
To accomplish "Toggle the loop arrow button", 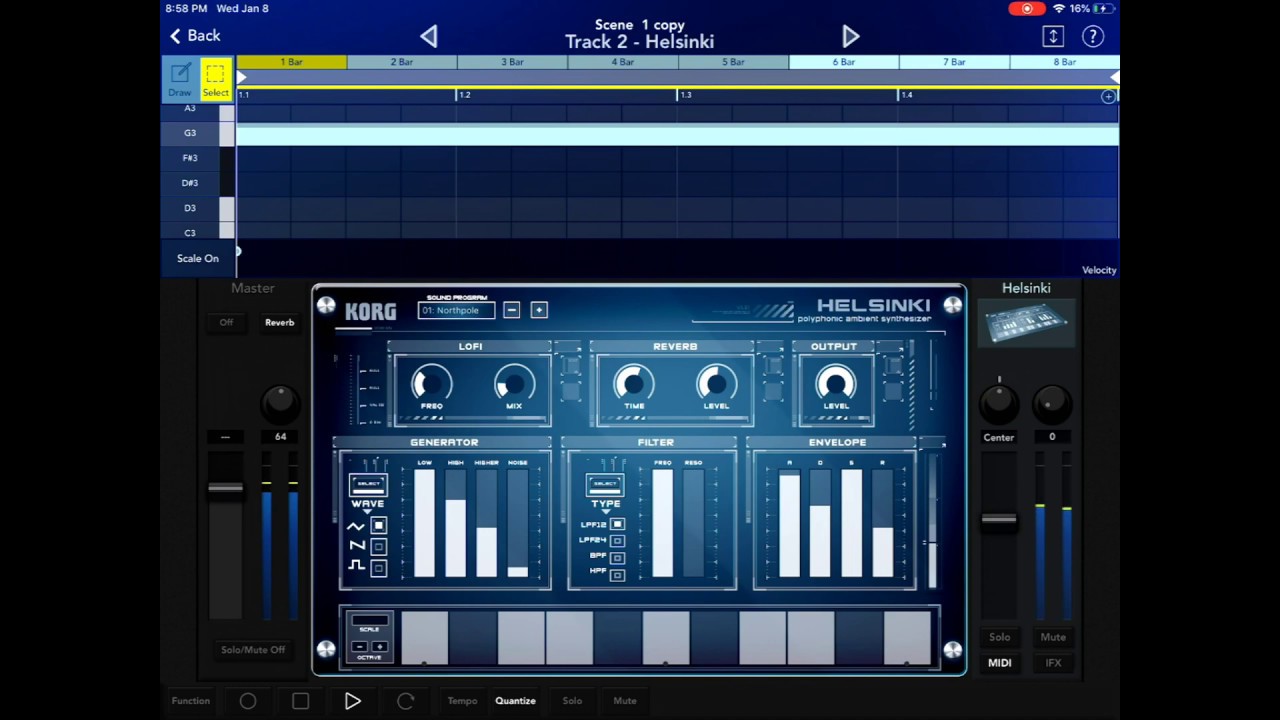I will tap(405, 701).
